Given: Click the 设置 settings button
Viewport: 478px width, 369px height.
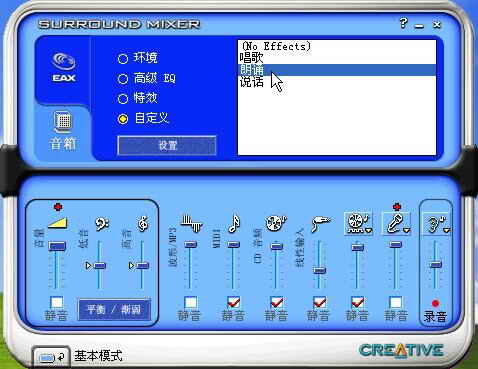Looking at the screenshot, I should pyautogui.click(x=167, y=145).
